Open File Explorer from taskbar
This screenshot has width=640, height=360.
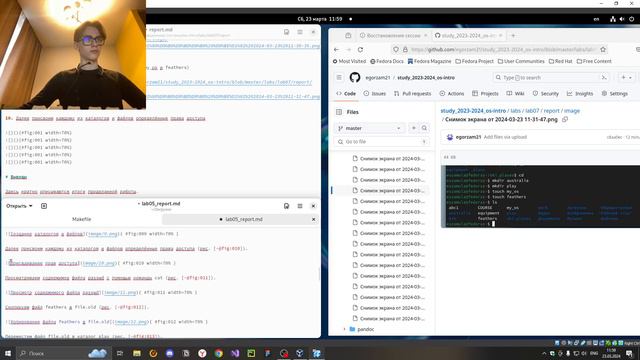click(137, 353)
